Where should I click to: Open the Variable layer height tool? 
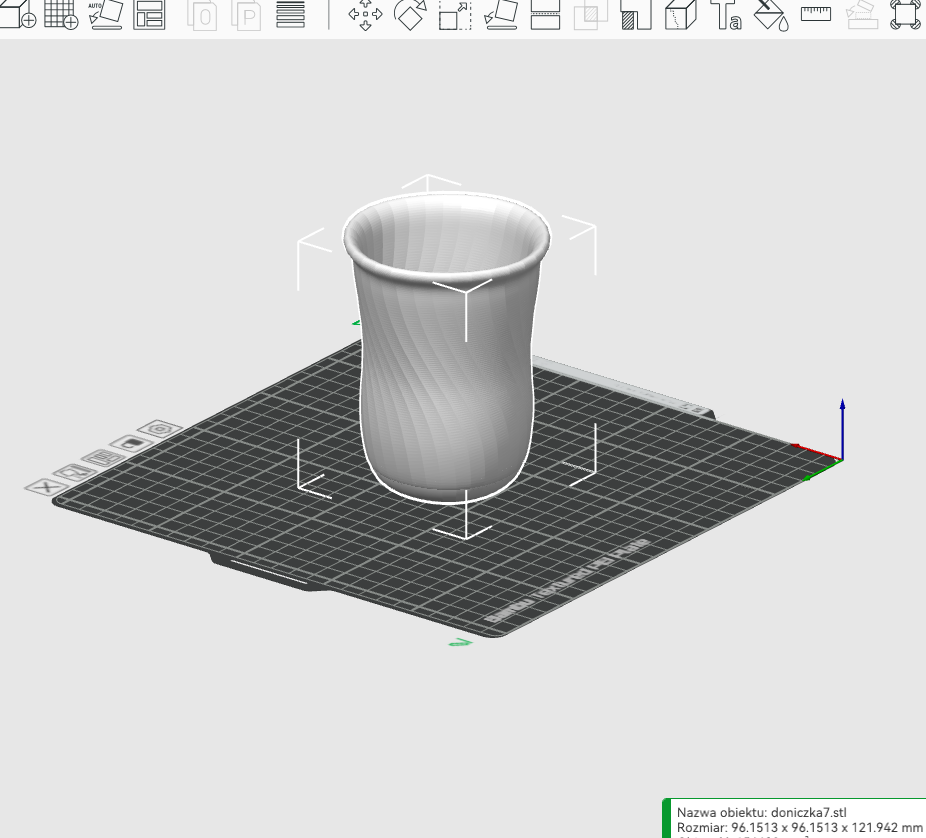click(291, 14)
